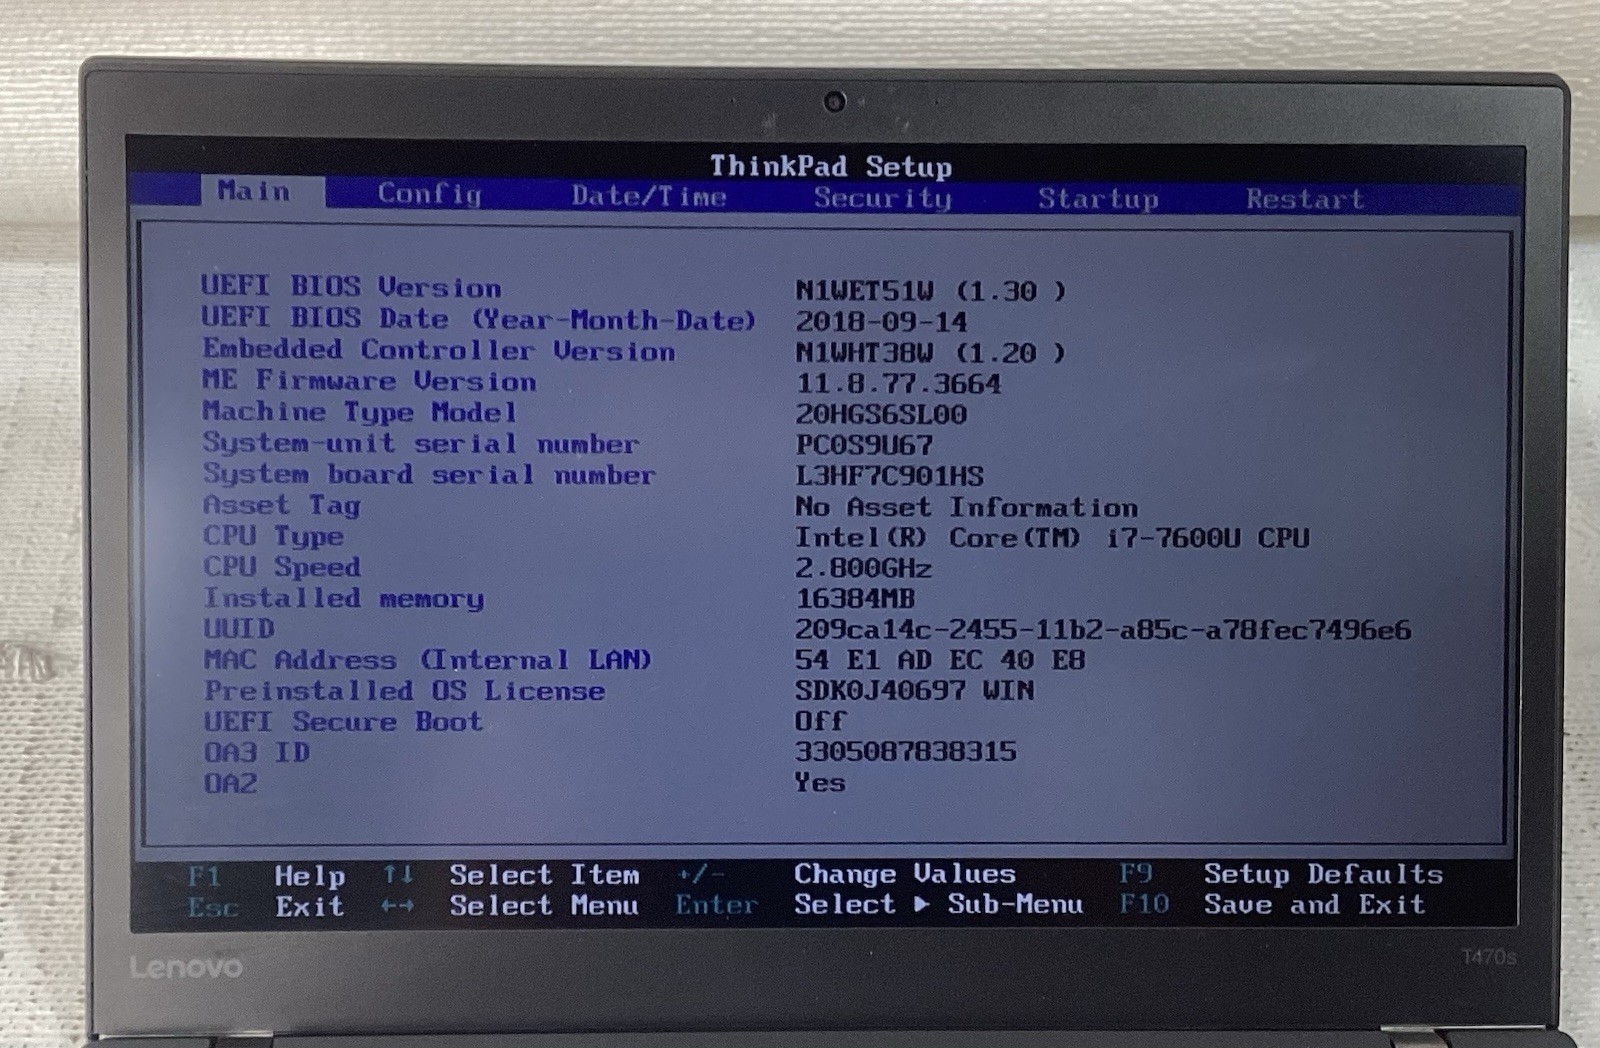1600x1048 pixels.
Task: Click the webcam lens above screen
Action: click(x=835, y=101)
